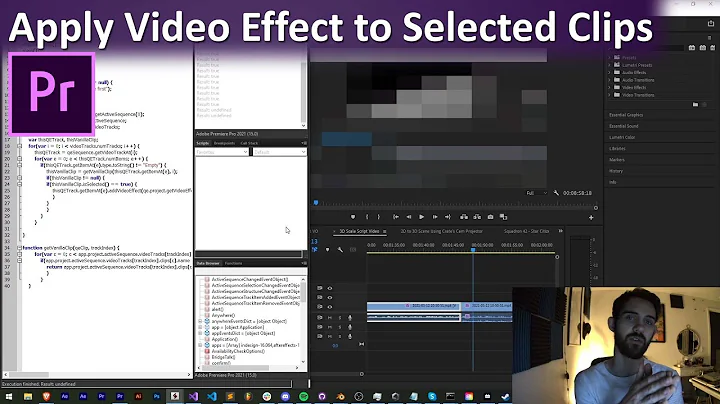Step forward one frame
Viewport: 720px width, 404px height.
click(435, 217)
